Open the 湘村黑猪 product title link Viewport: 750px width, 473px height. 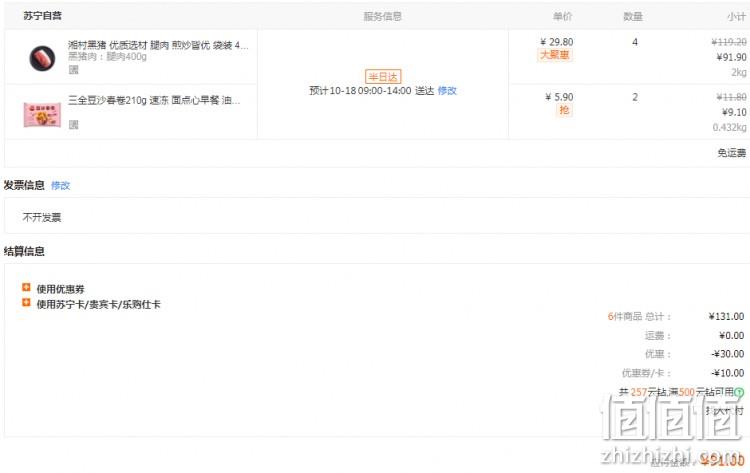158,45
